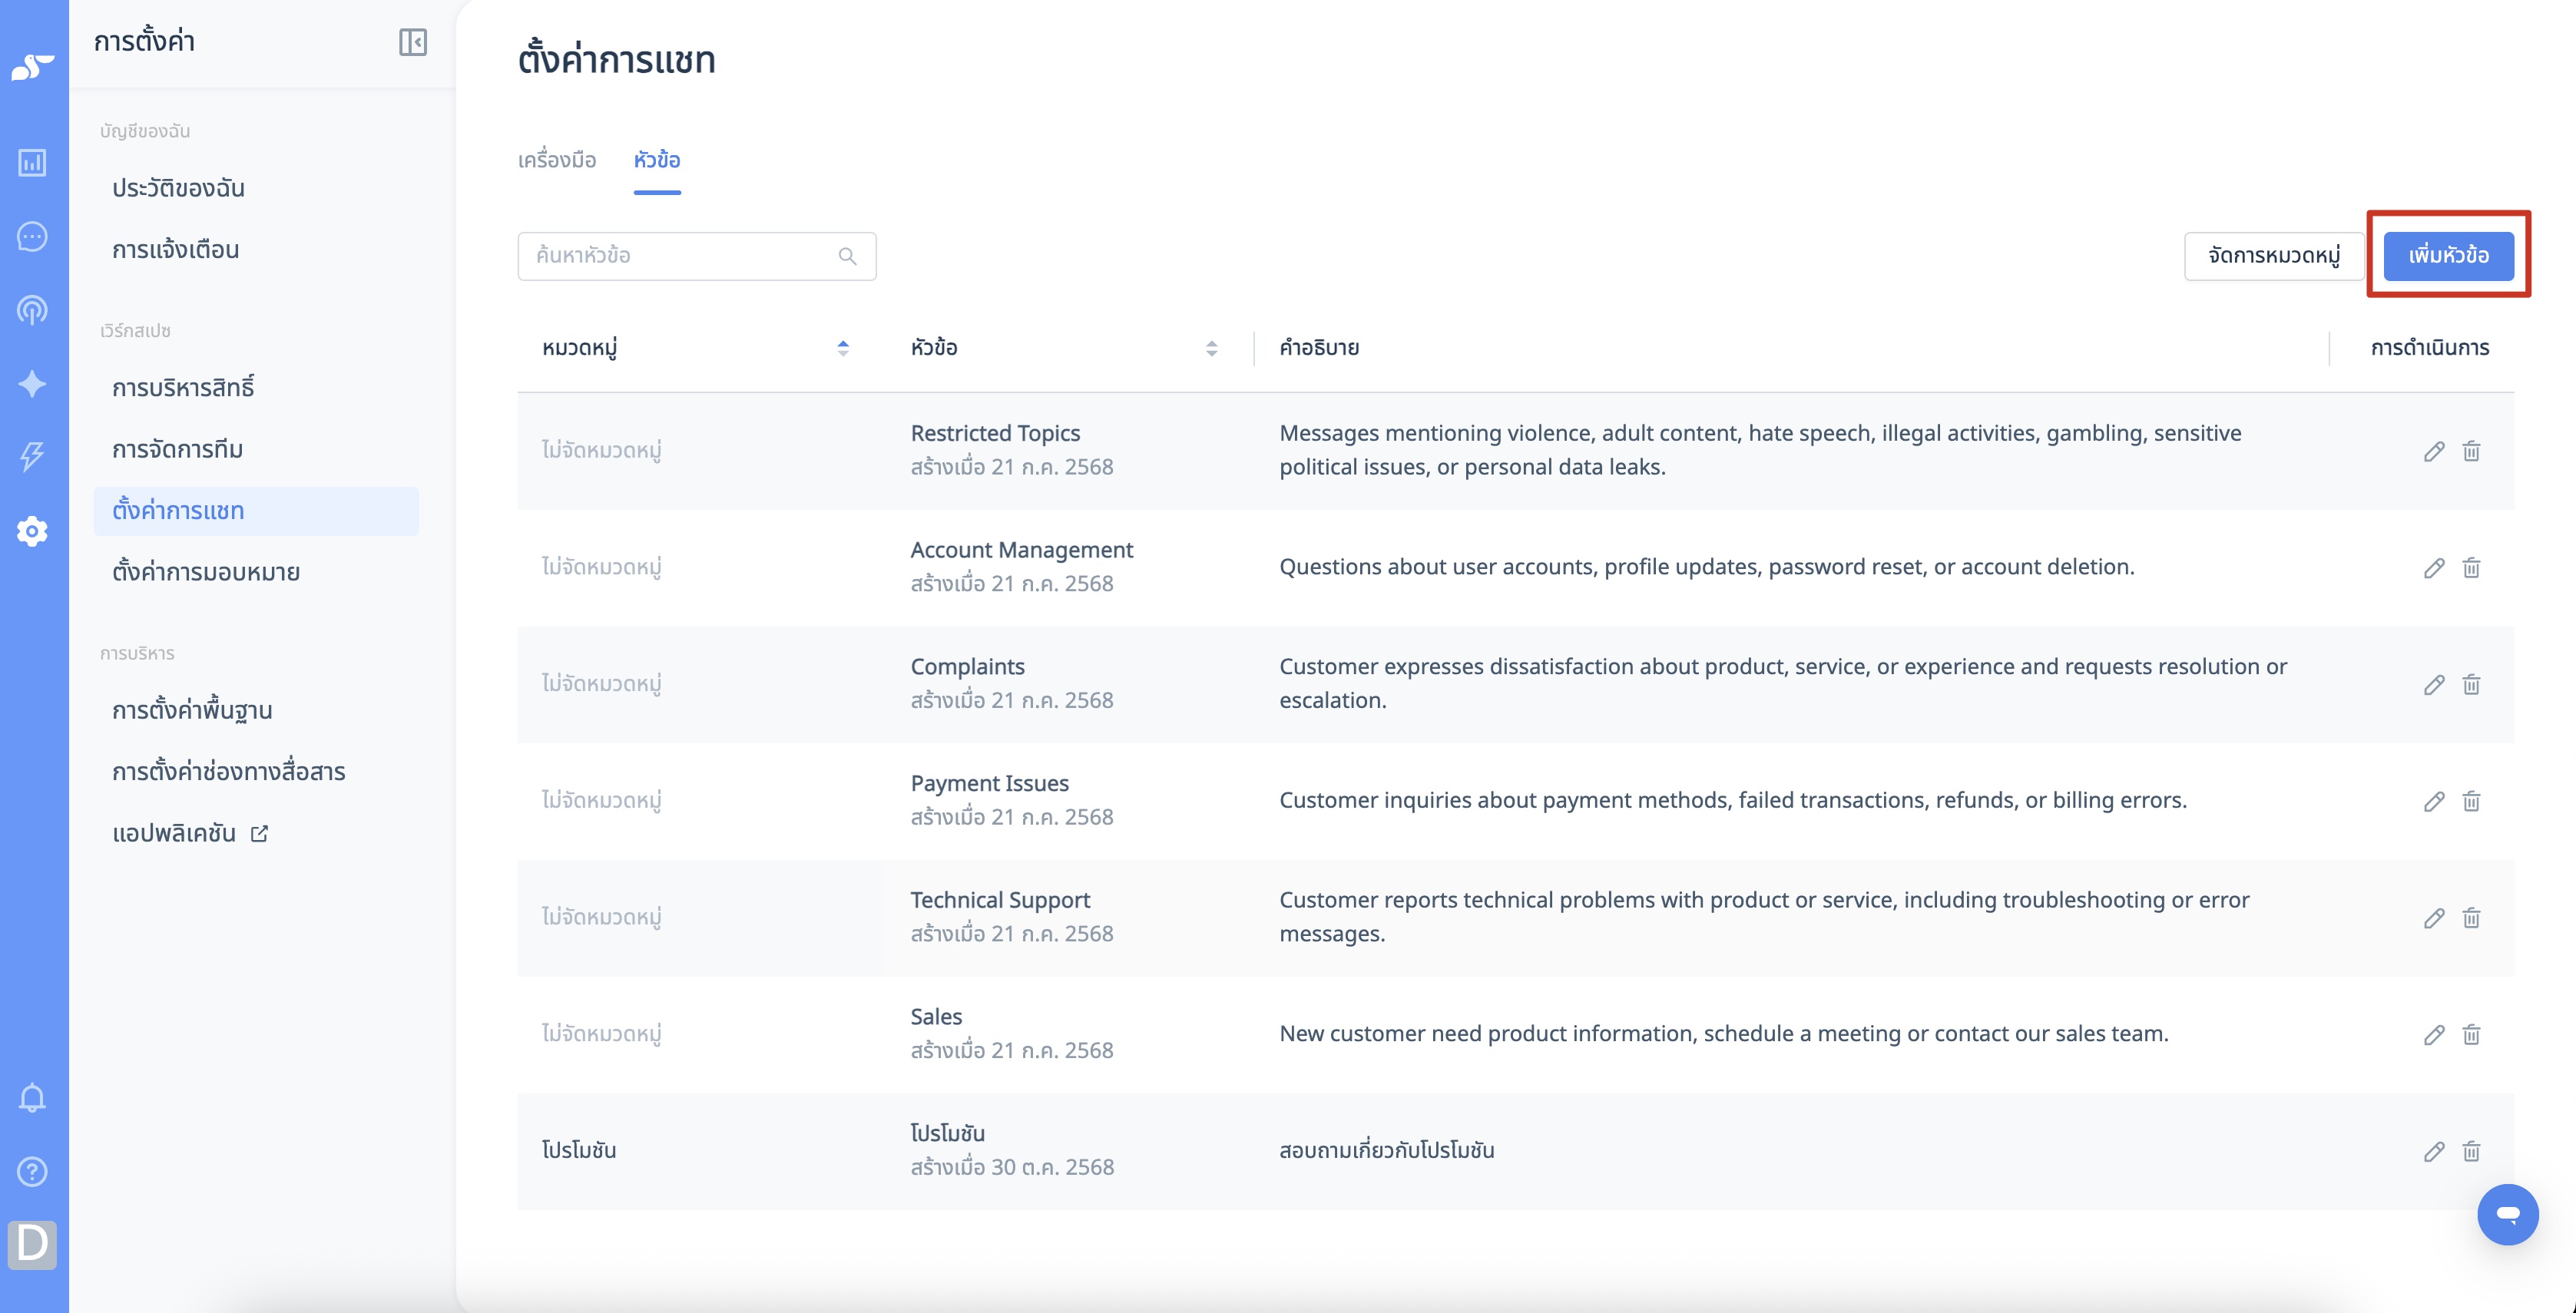Click the Payment Issues description text
Image resolution: width=2576 pixels, height=1313 pixels.
click(x=1733, y=801)
